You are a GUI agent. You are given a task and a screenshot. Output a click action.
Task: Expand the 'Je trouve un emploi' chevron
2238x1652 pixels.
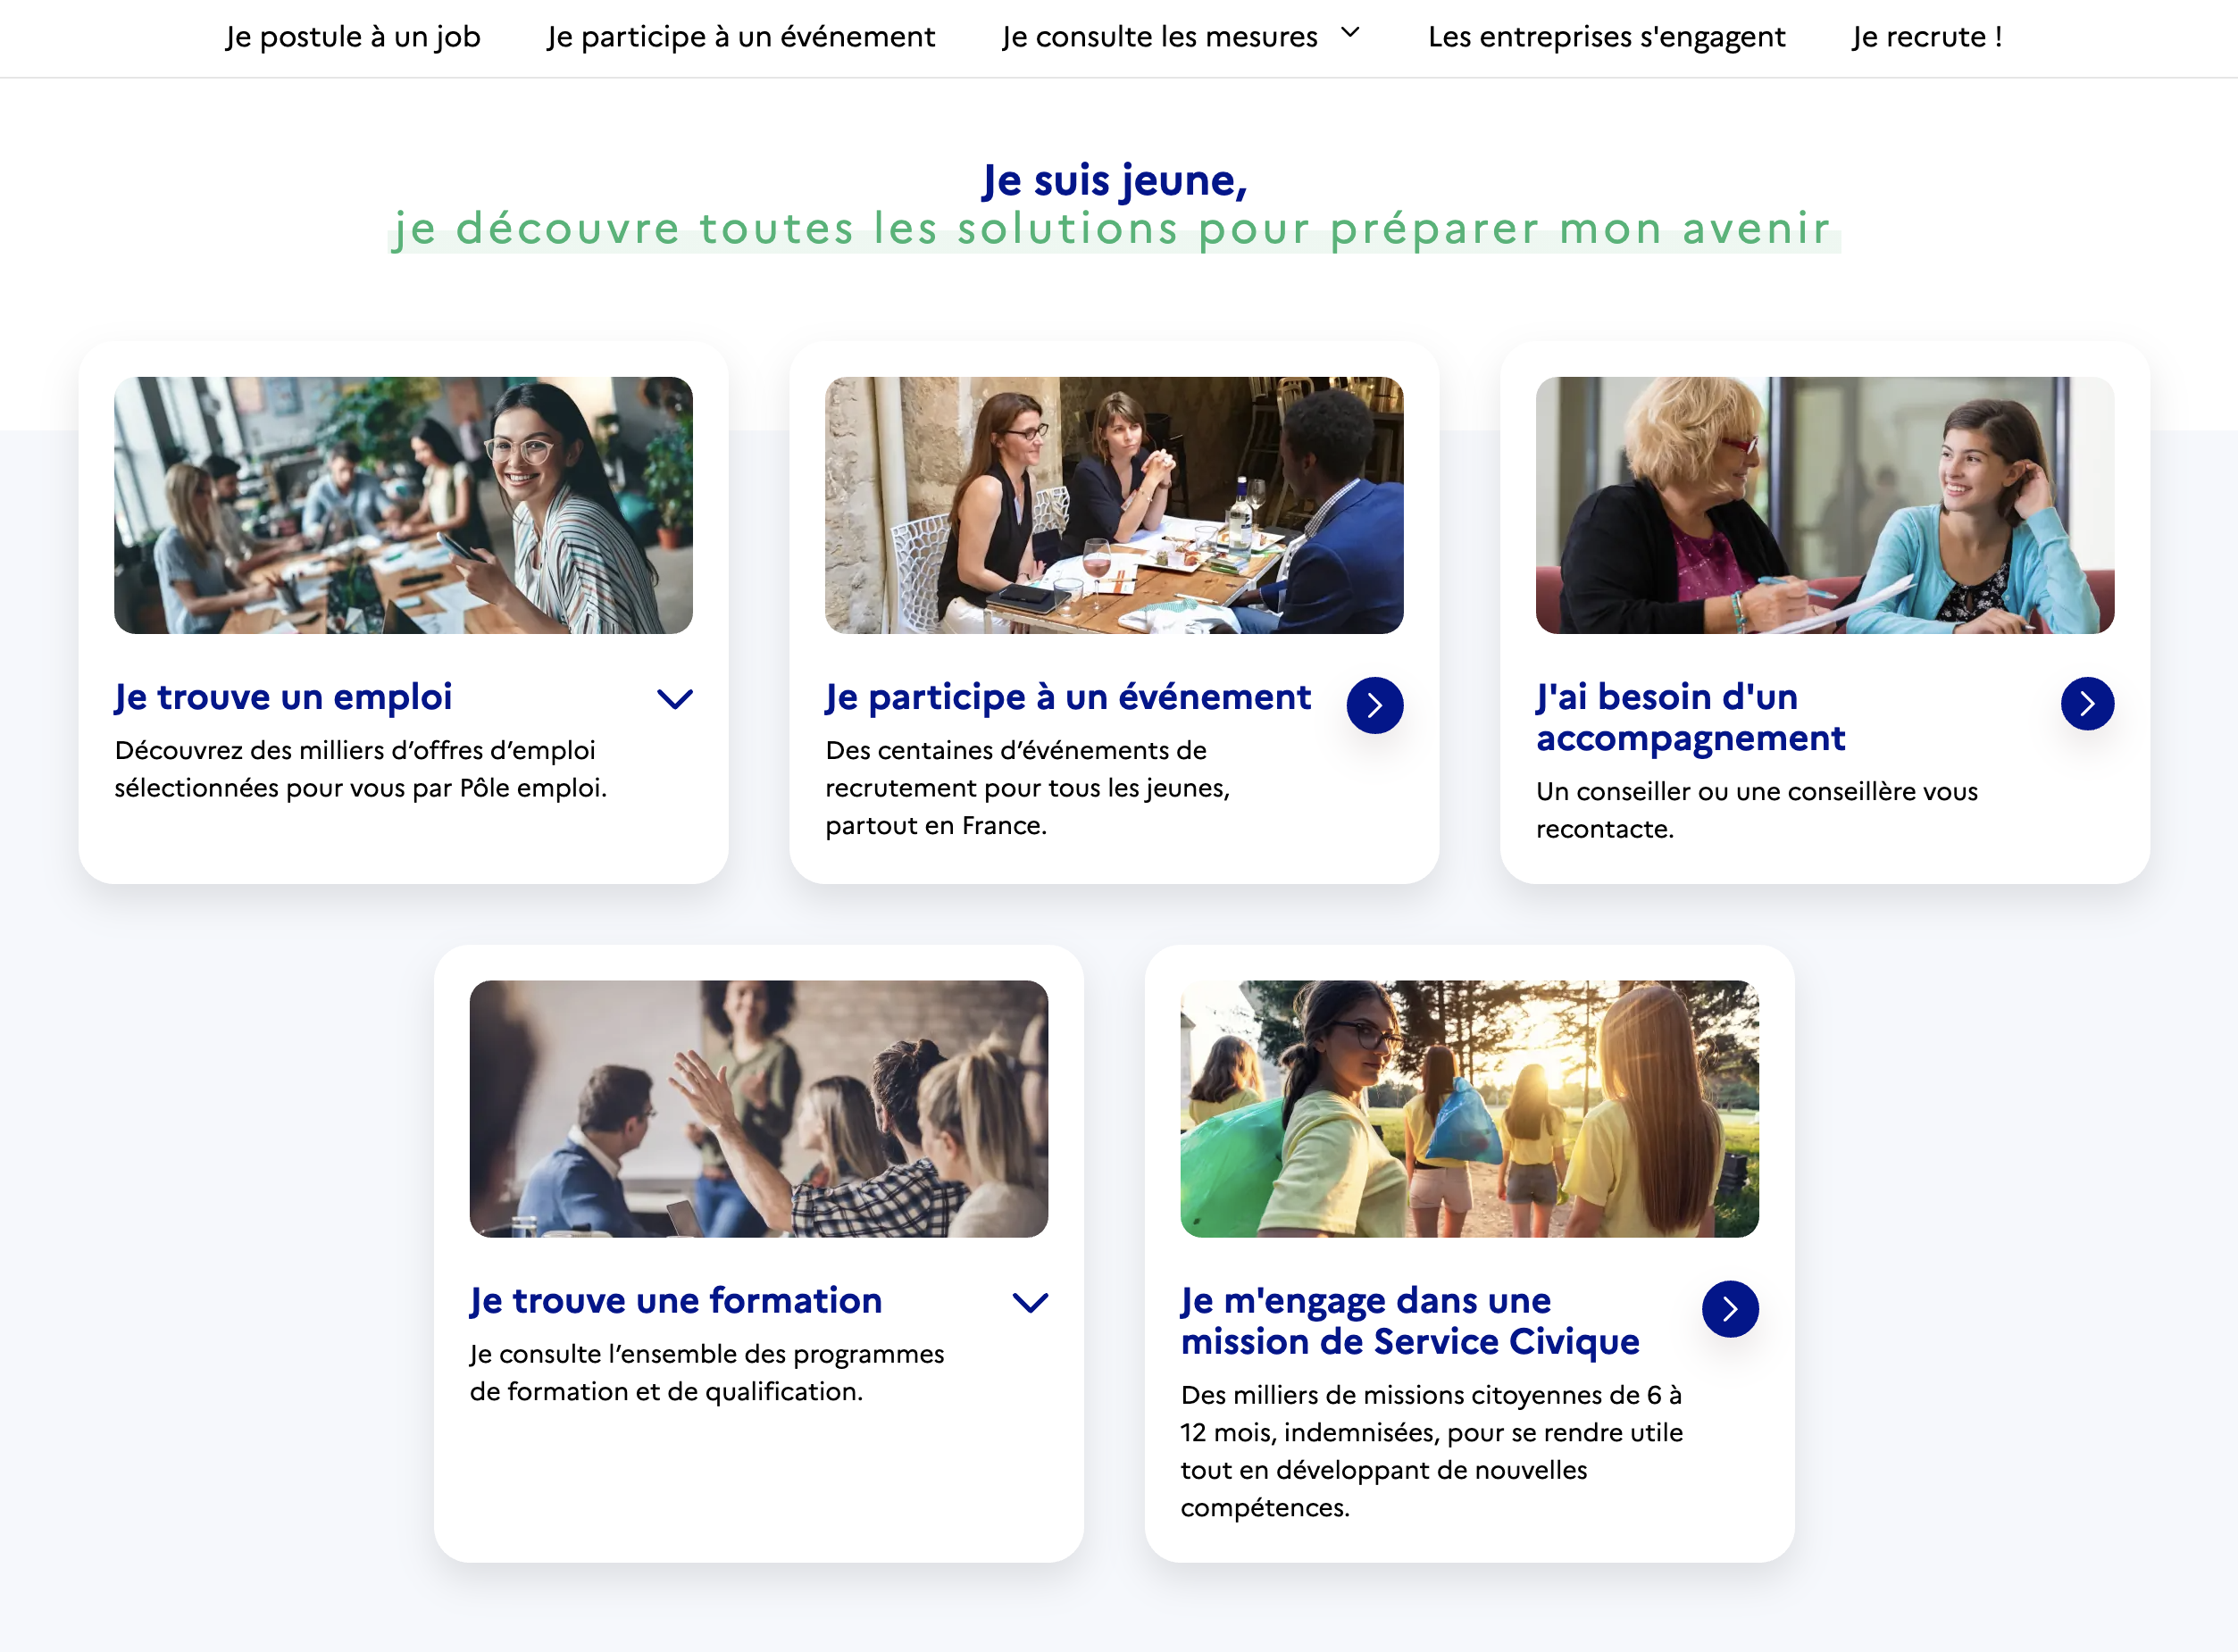coord(675,699)
